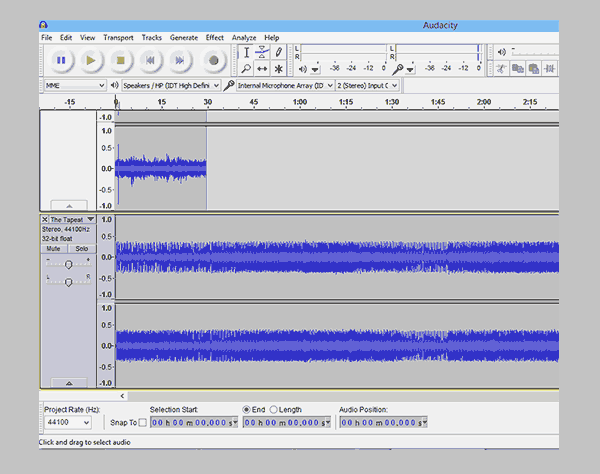Viewport: 600px width, 474px height.
Task: Select the Length radio button
Action: [x=273, y=410]
